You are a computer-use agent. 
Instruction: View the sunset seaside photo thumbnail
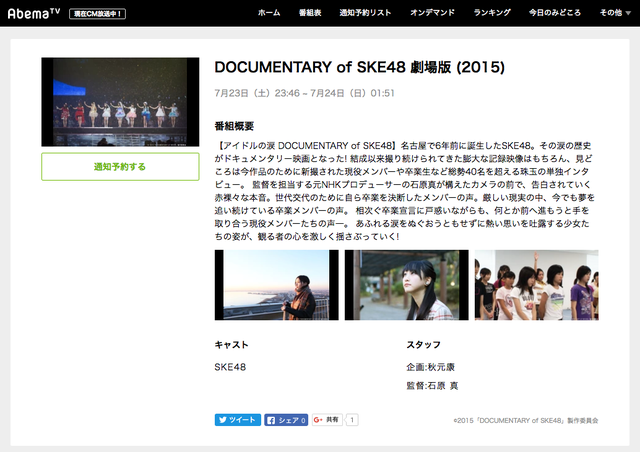point(276,285)
